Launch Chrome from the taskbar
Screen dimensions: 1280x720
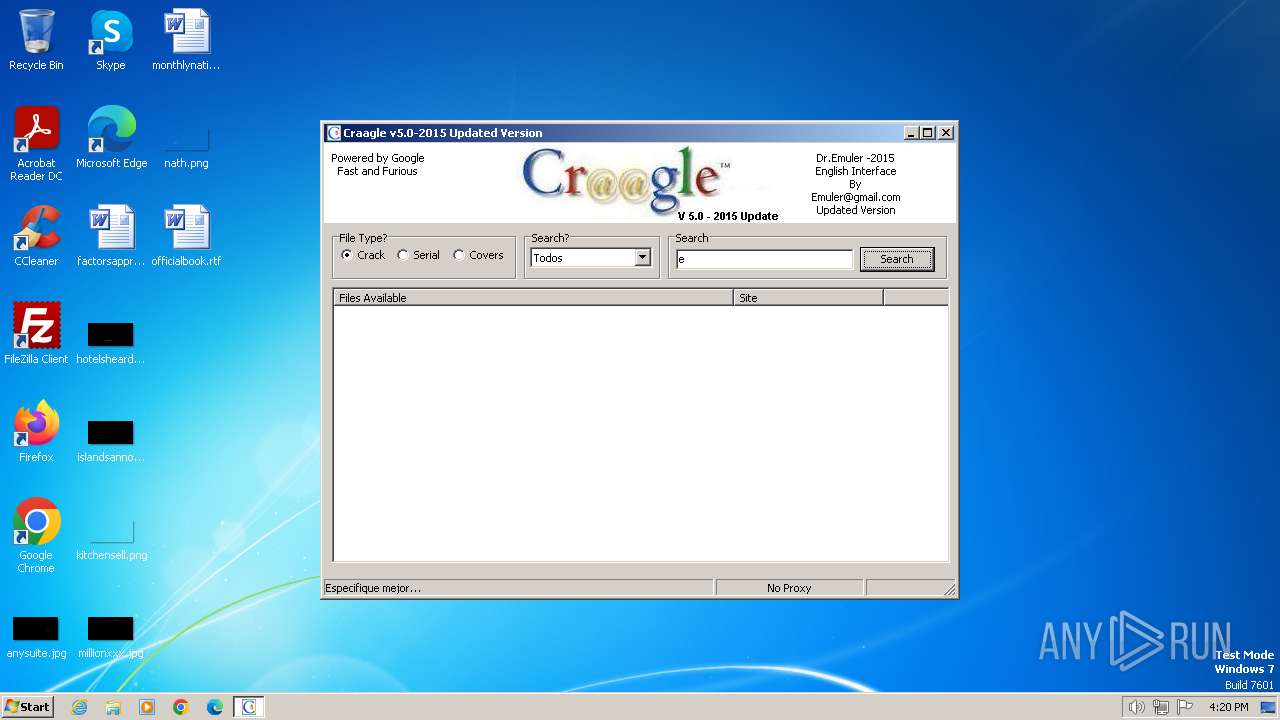click(181, 707)
